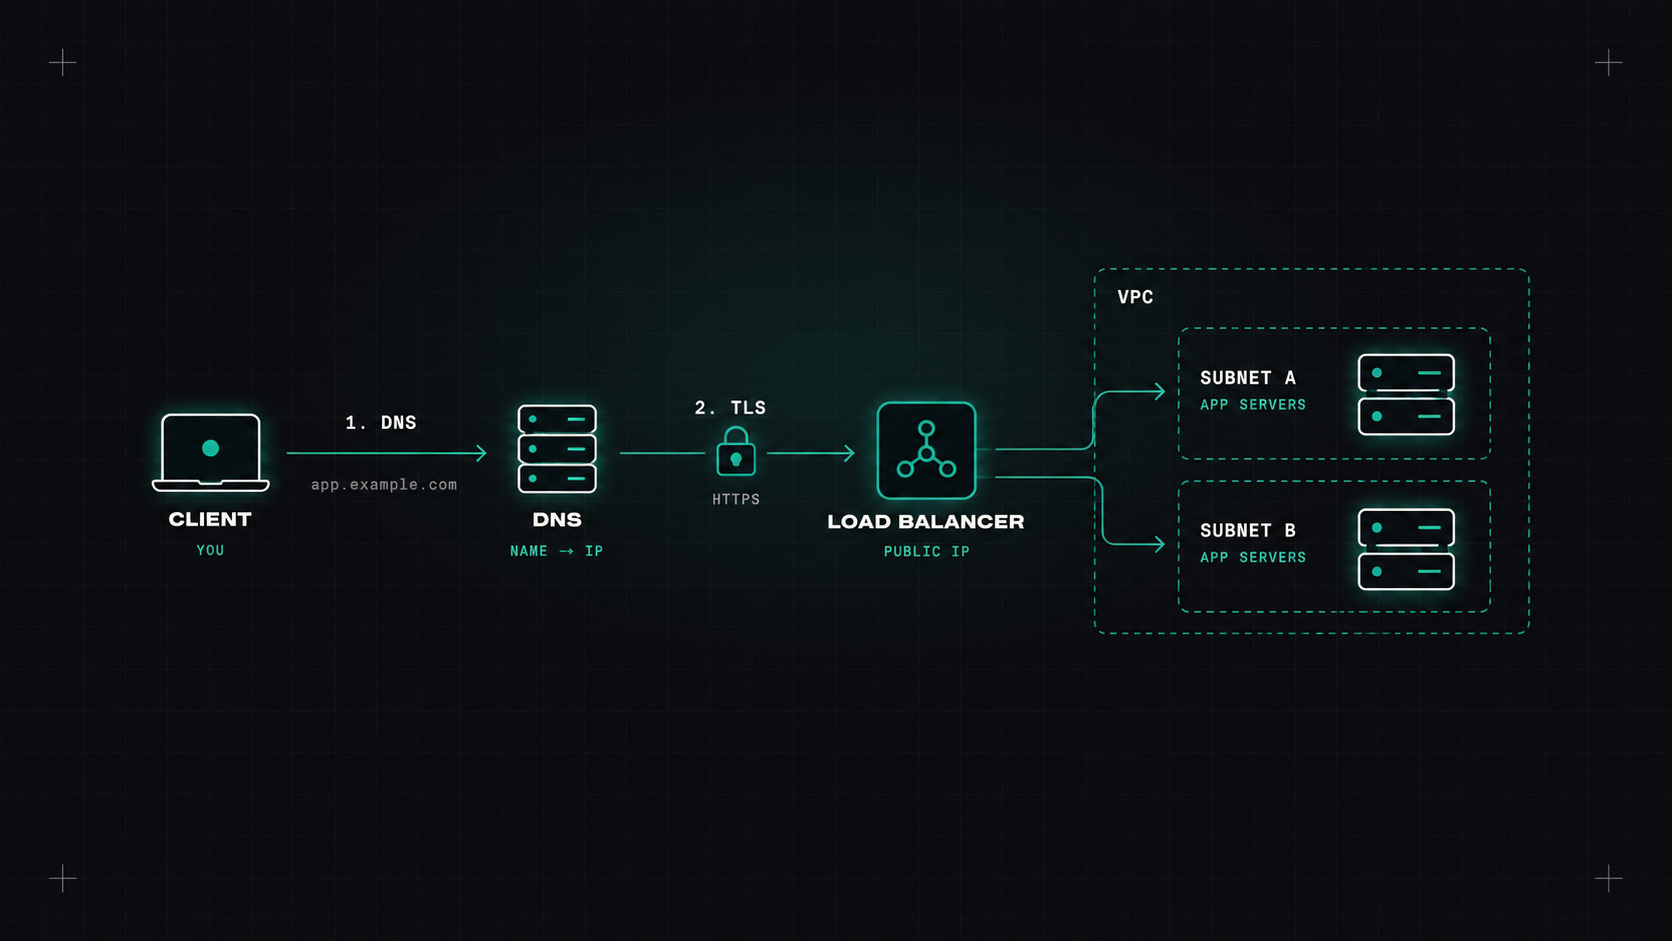Select the 'NAME → IP' caption
1672x941 pixels.
click(557, 551)
